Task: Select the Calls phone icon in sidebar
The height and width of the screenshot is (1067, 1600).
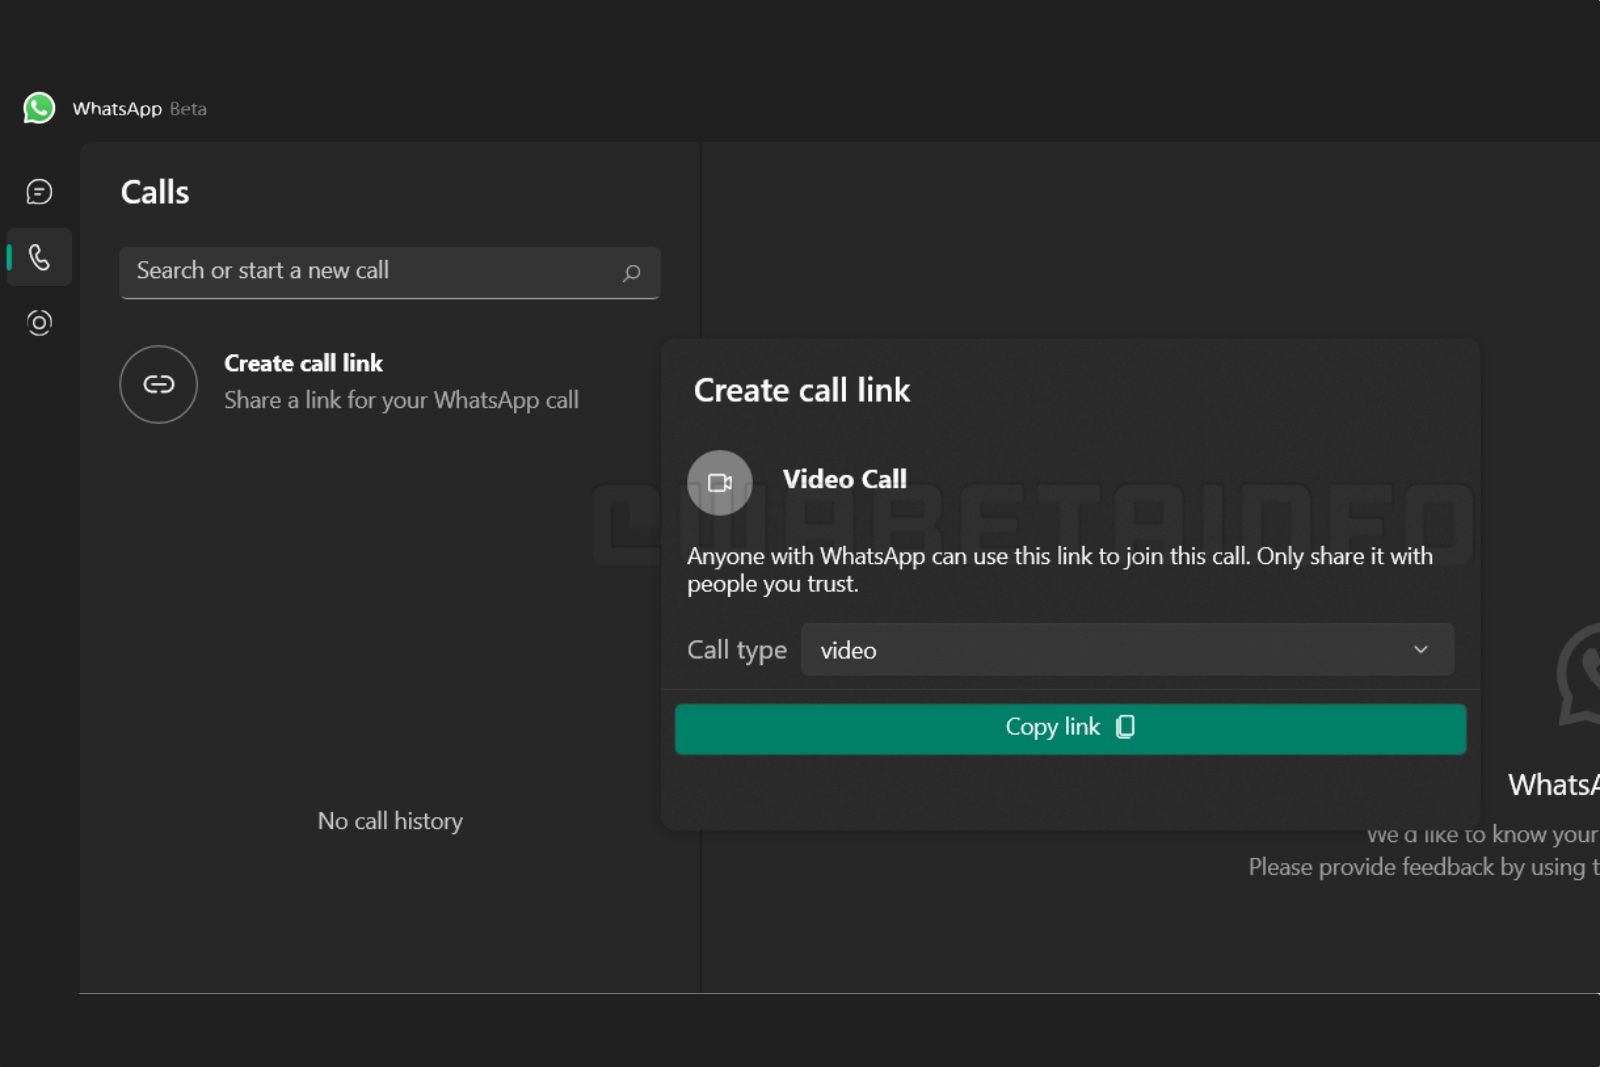Action: click(39, 257)
